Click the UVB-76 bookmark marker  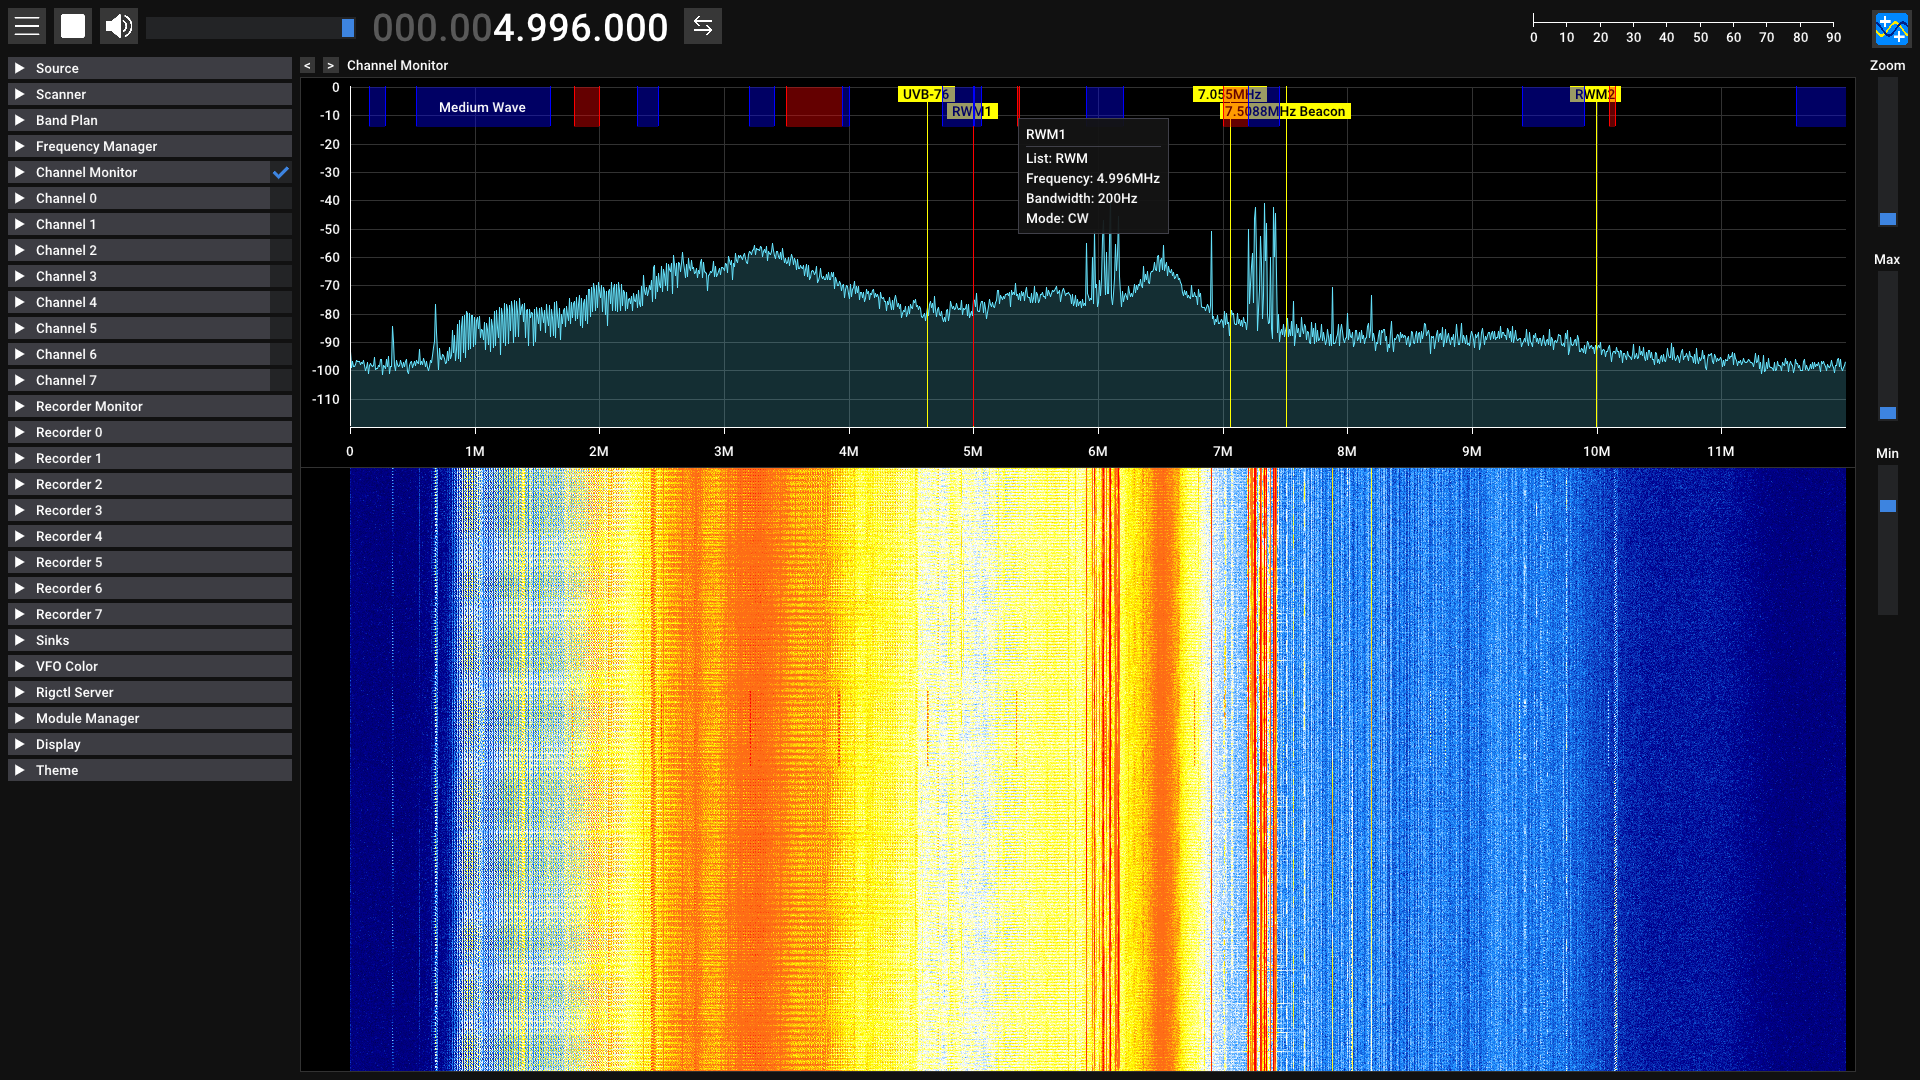[x=925, y=94]
